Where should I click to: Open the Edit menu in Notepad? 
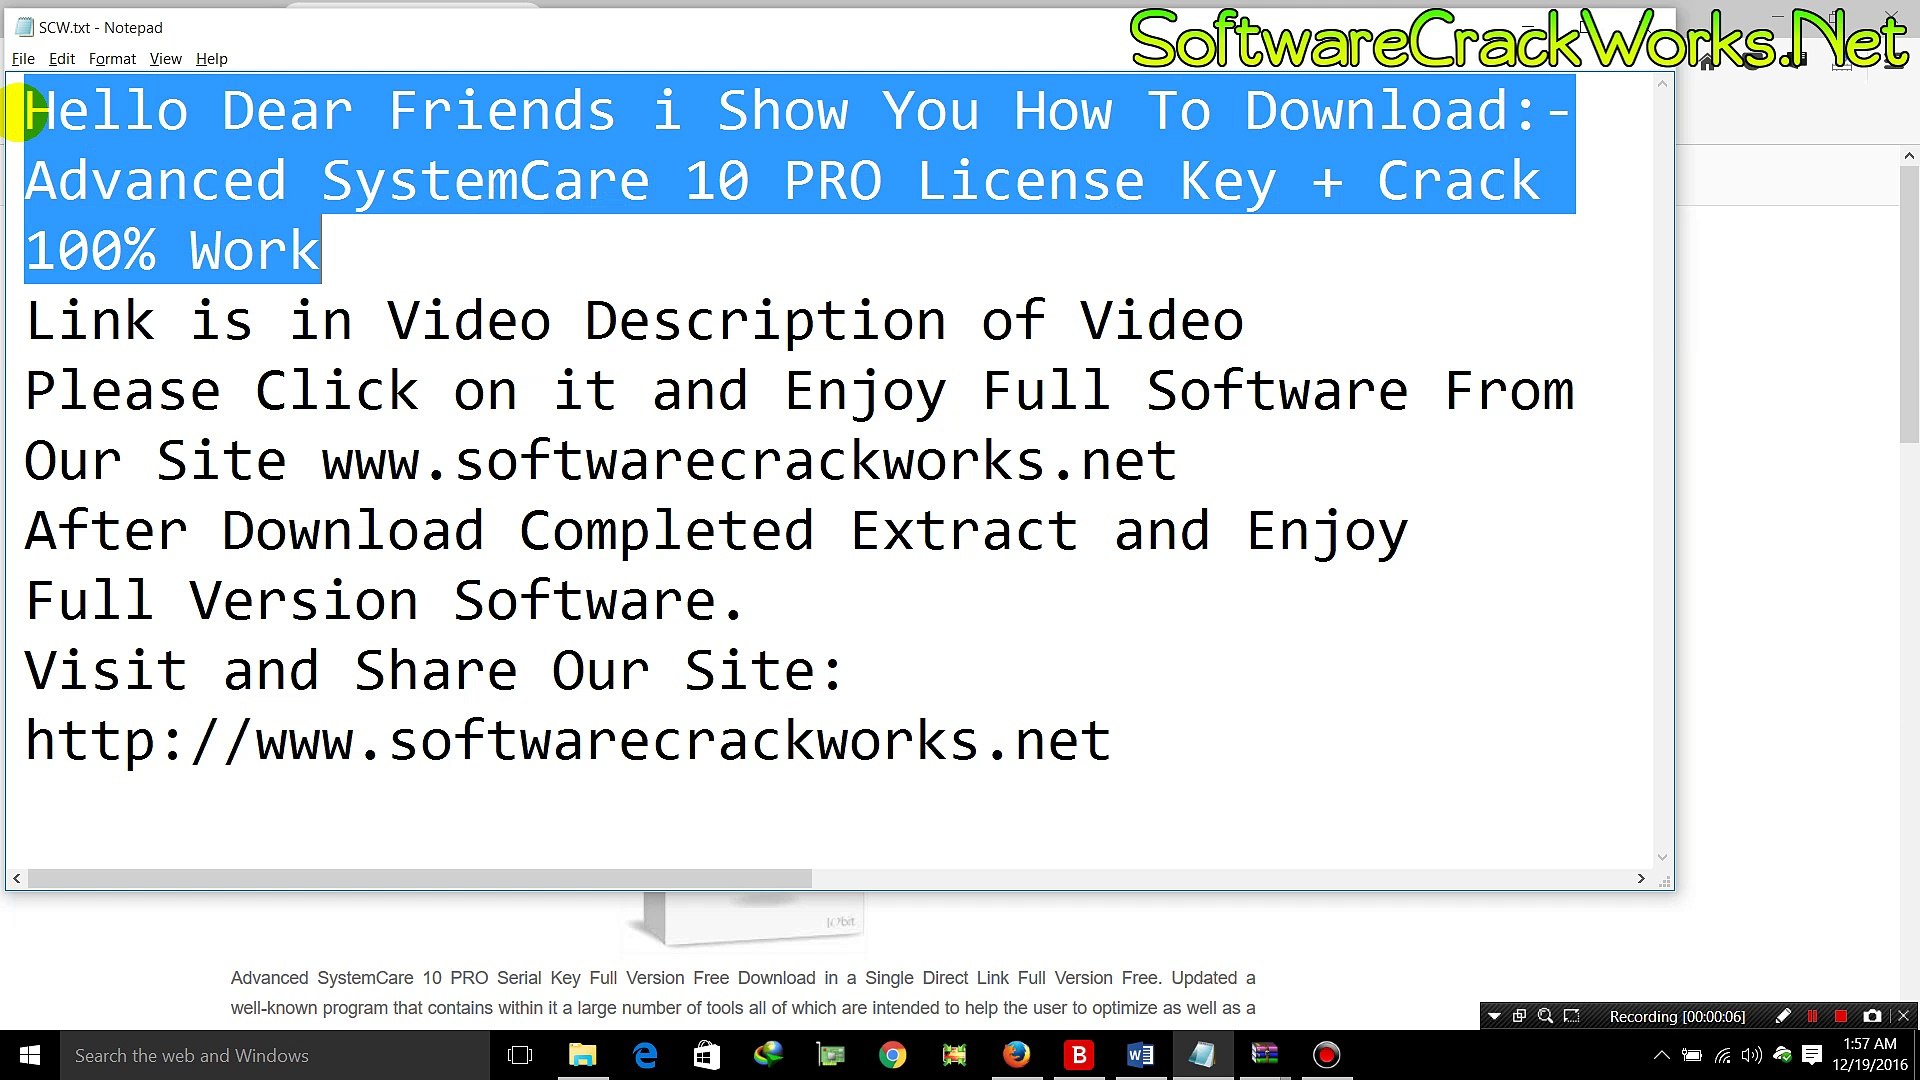(x=62, y=59)
